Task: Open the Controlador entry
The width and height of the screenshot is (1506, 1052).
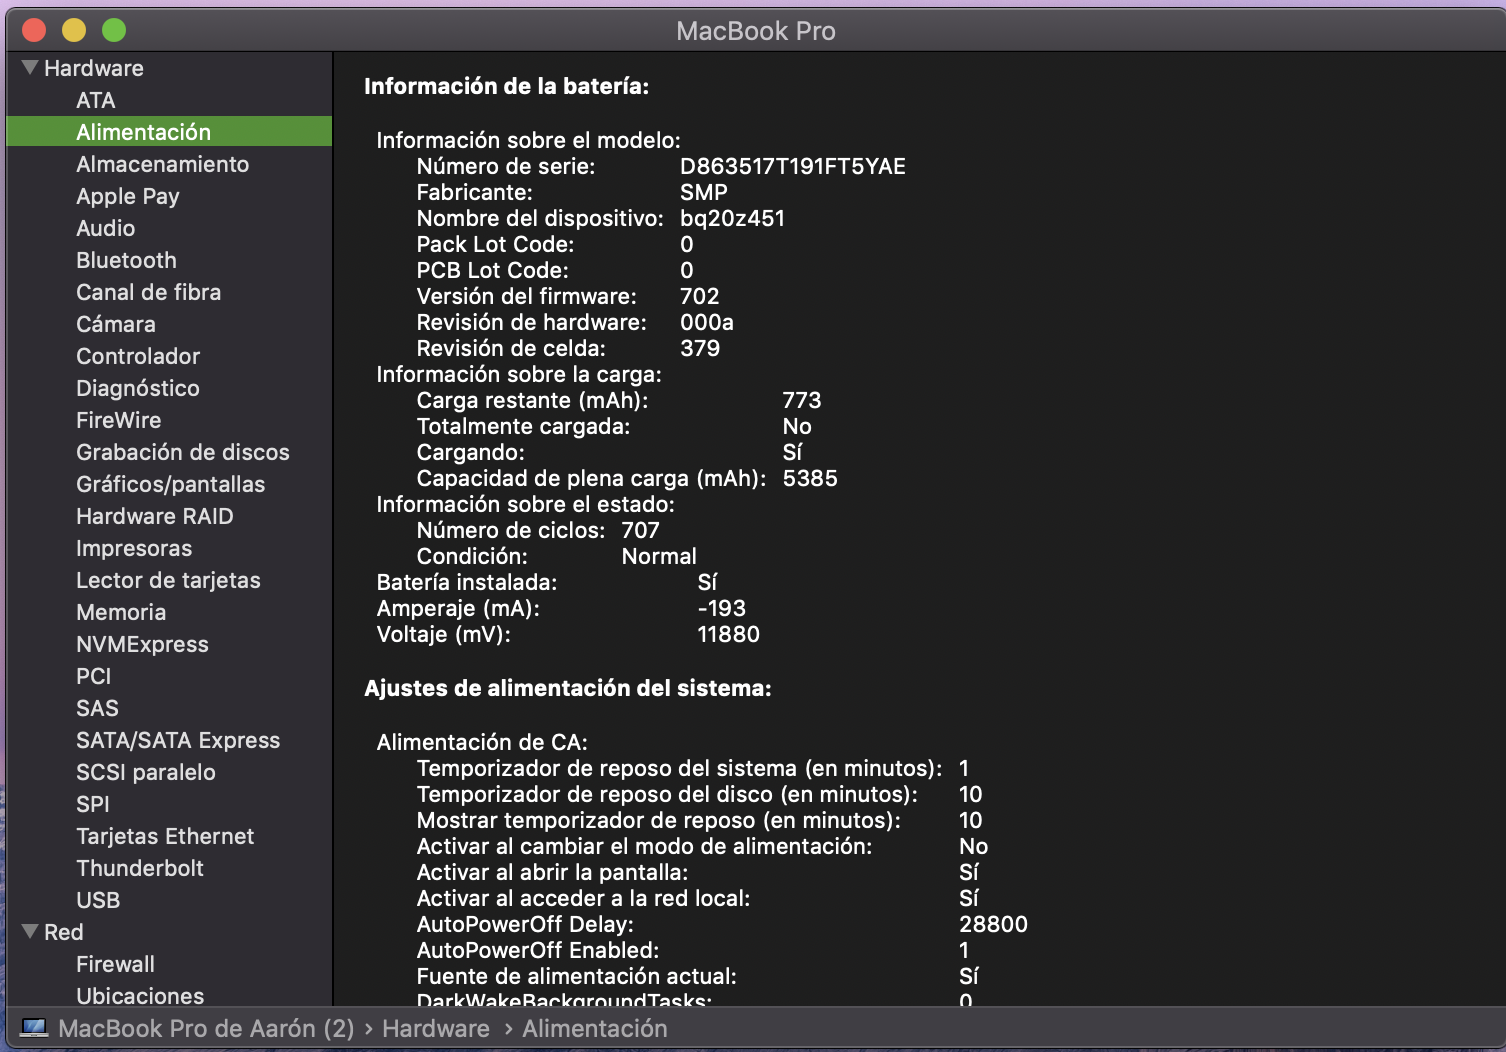Action: [x=138, y=356]
